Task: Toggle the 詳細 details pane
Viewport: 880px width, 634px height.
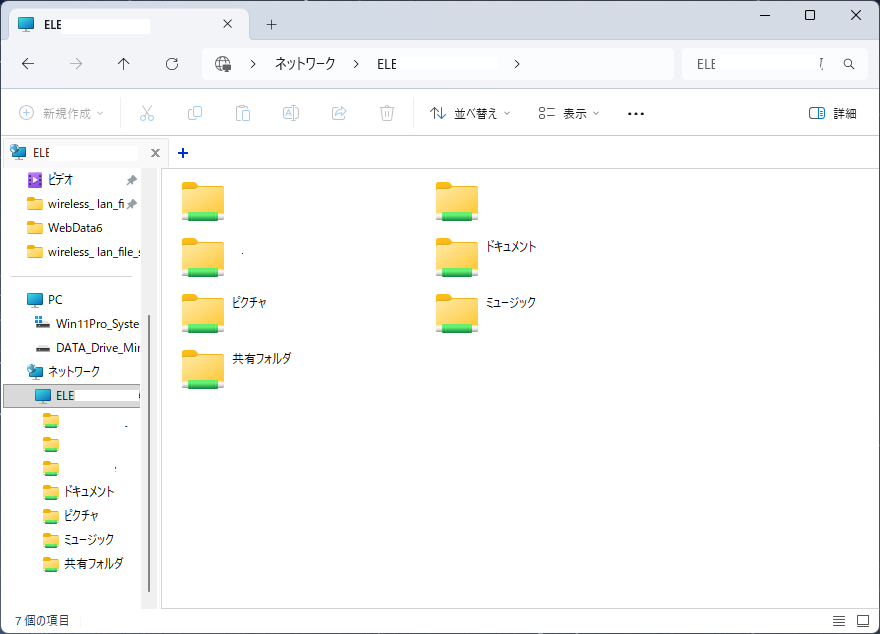Action: (832, 113)
